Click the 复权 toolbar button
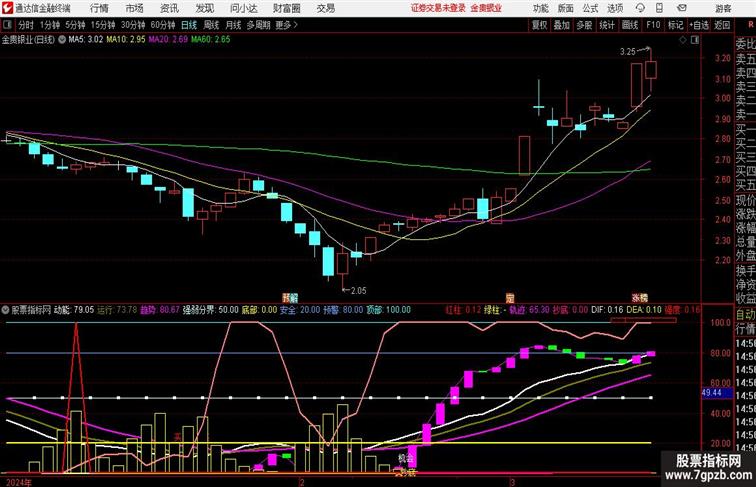 pos(540,25)
